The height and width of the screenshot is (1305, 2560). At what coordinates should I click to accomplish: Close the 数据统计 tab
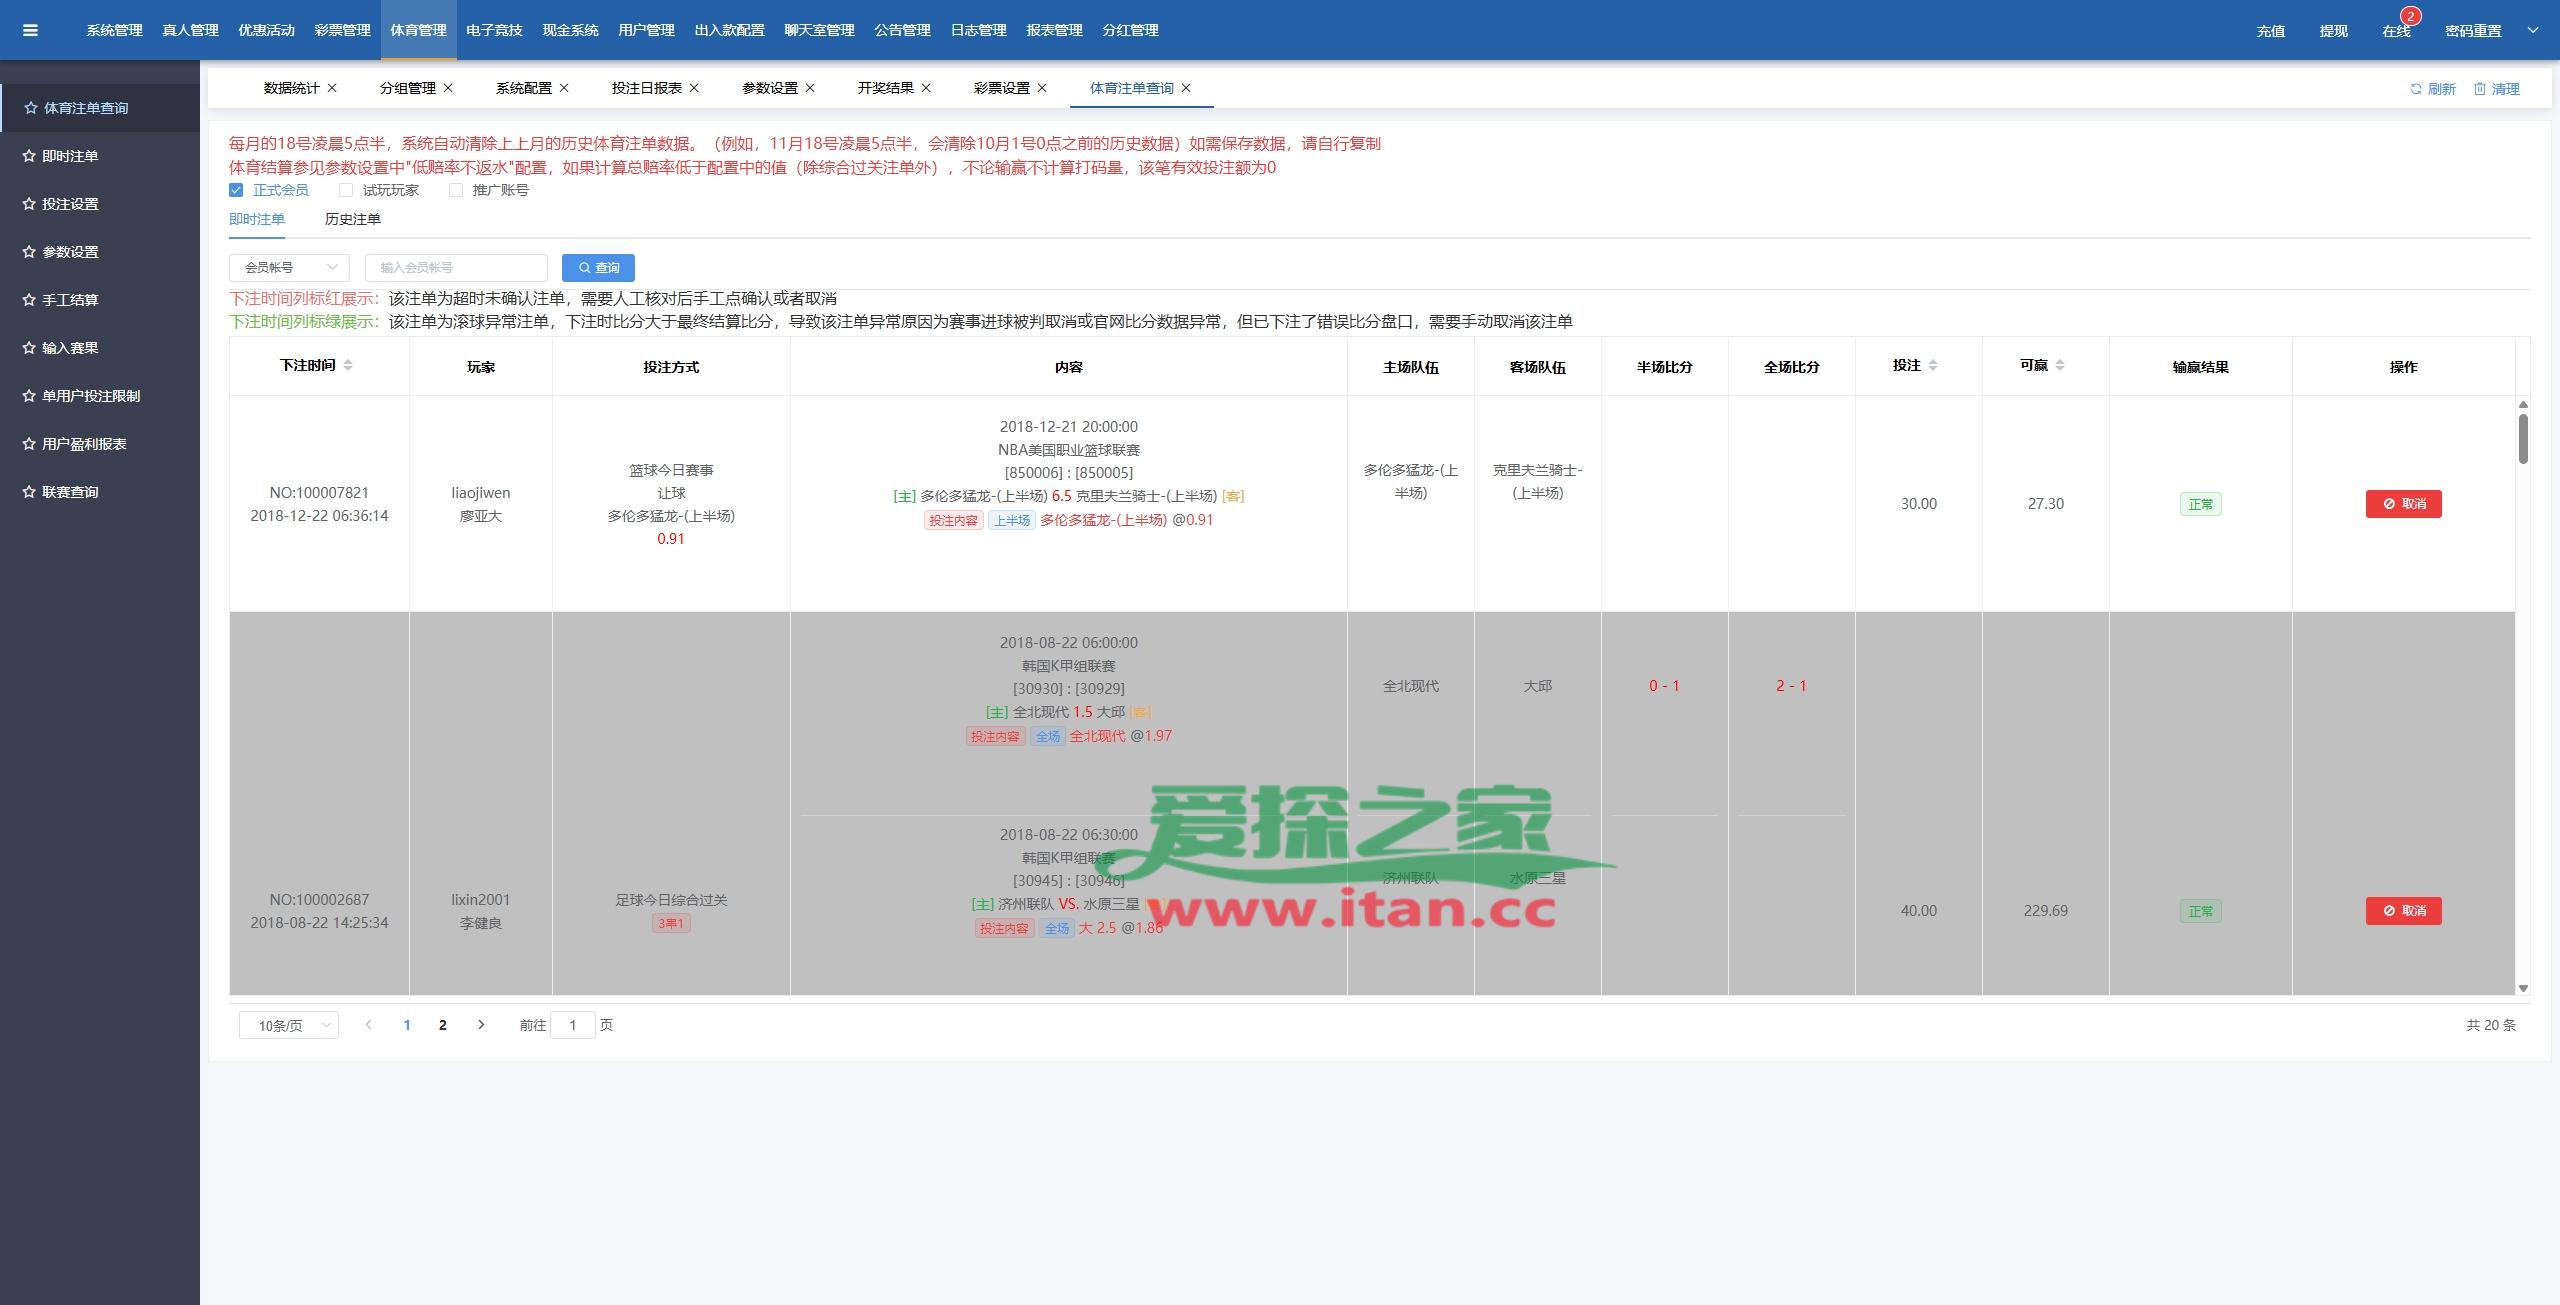(332, 88)
